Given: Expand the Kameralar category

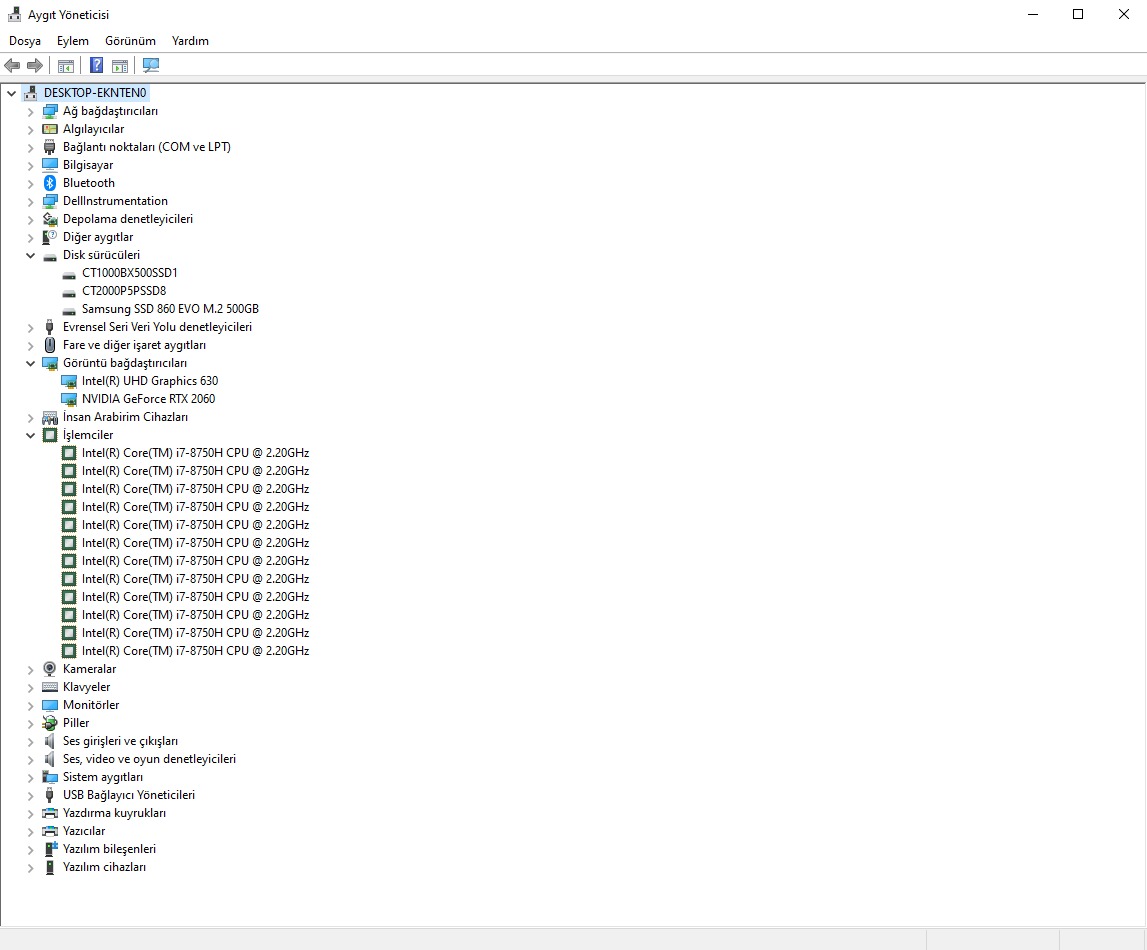Looking at the screenshot, I should tap(30, 669).
